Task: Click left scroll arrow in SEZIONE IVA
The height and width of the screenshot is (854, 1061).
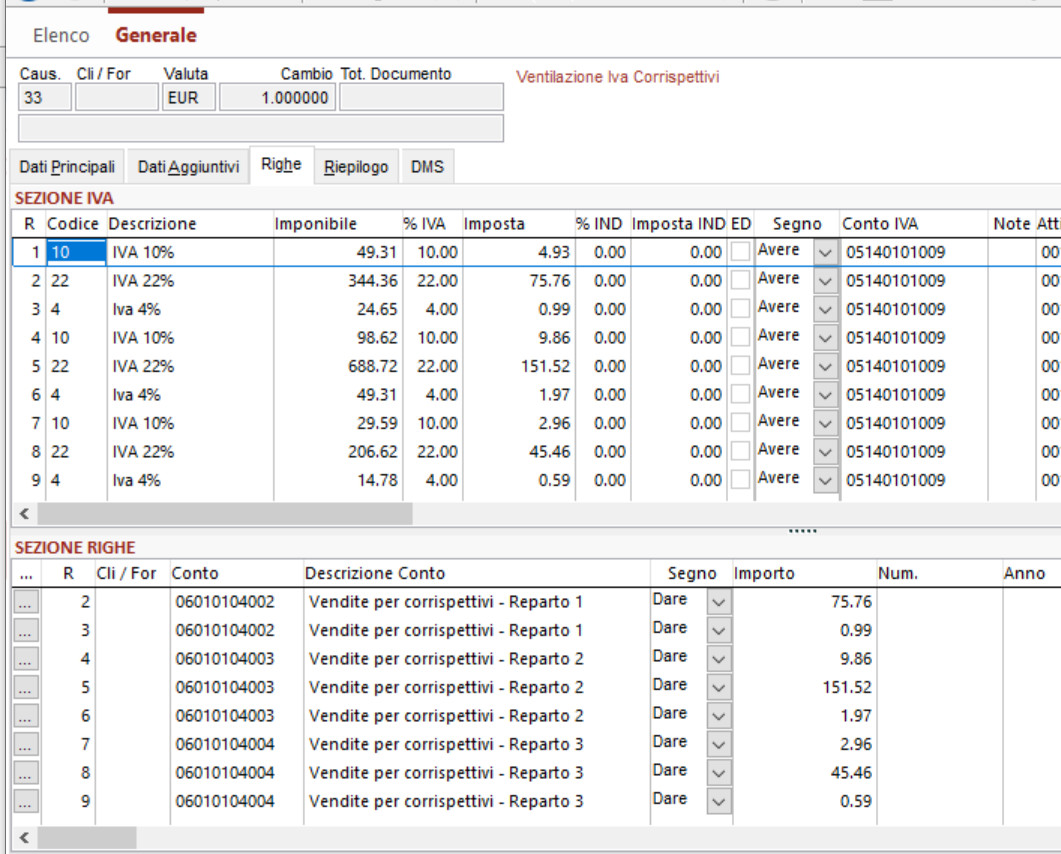Action: click(24, 514)
